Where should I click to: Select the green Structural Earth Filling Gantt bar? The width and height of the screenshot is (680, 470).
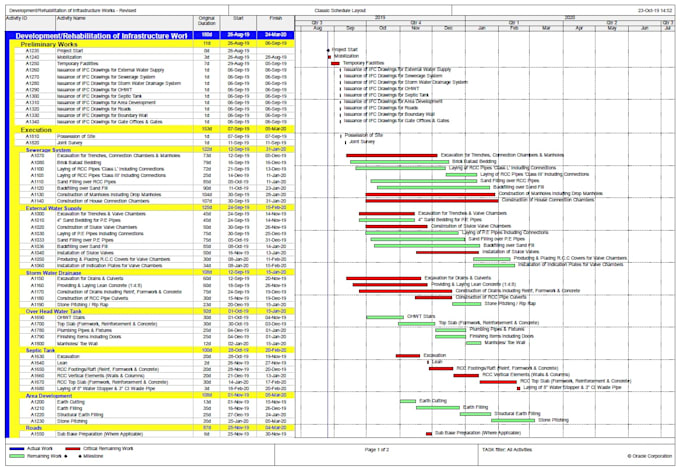pyautogui.click(x=476, y=414)
